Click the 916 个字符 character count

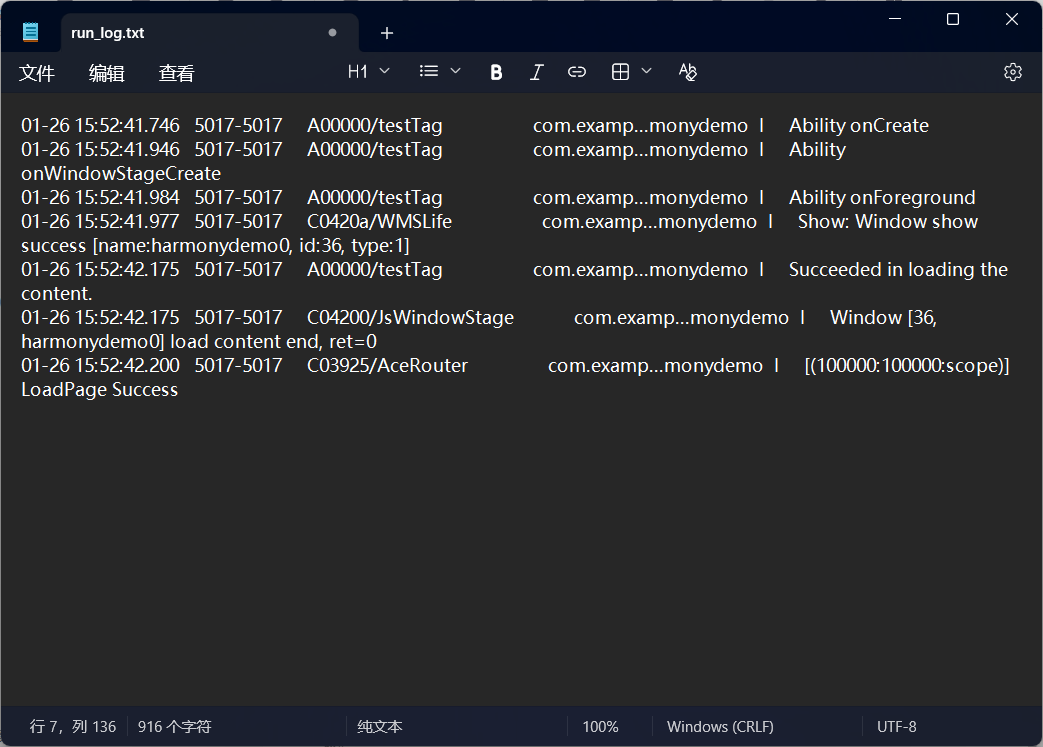[174, 726]
